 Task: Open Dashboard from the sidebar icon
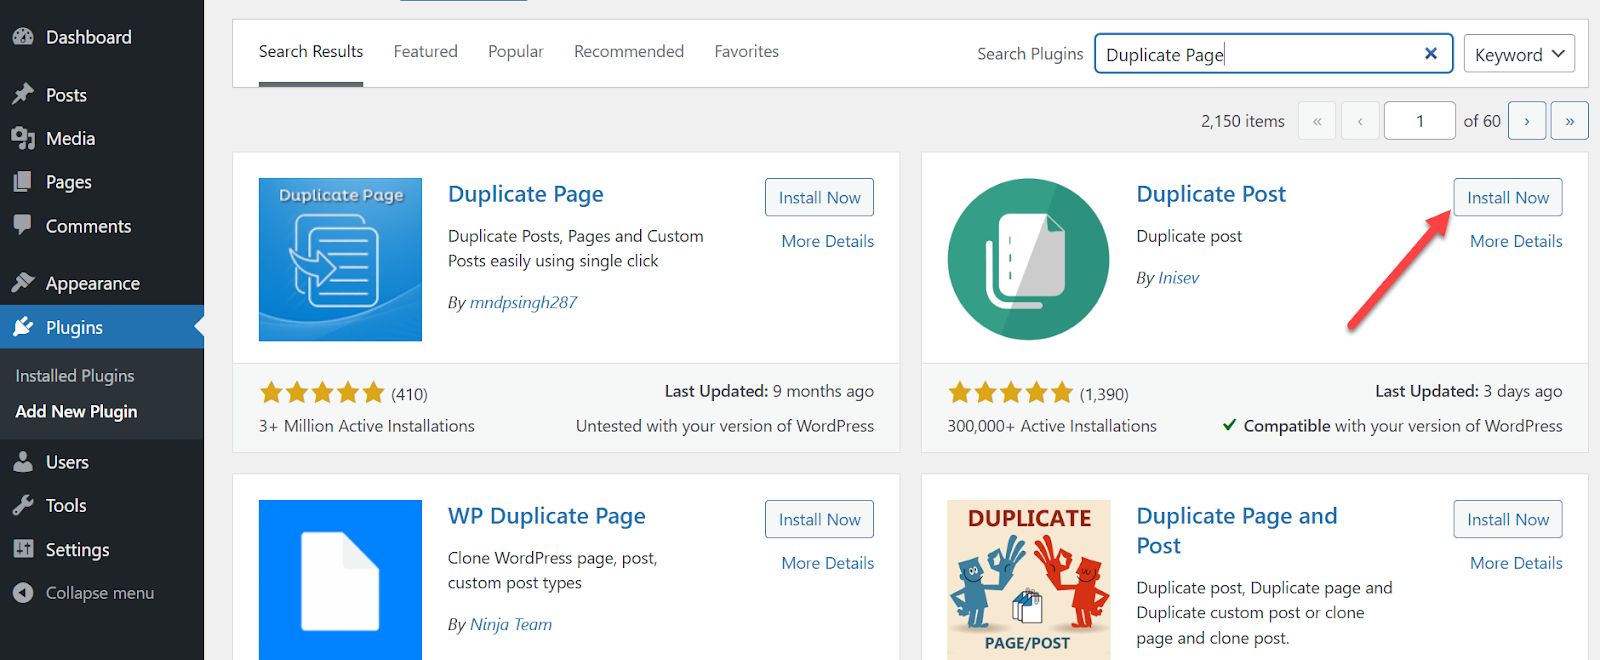(x=24, y=37)
